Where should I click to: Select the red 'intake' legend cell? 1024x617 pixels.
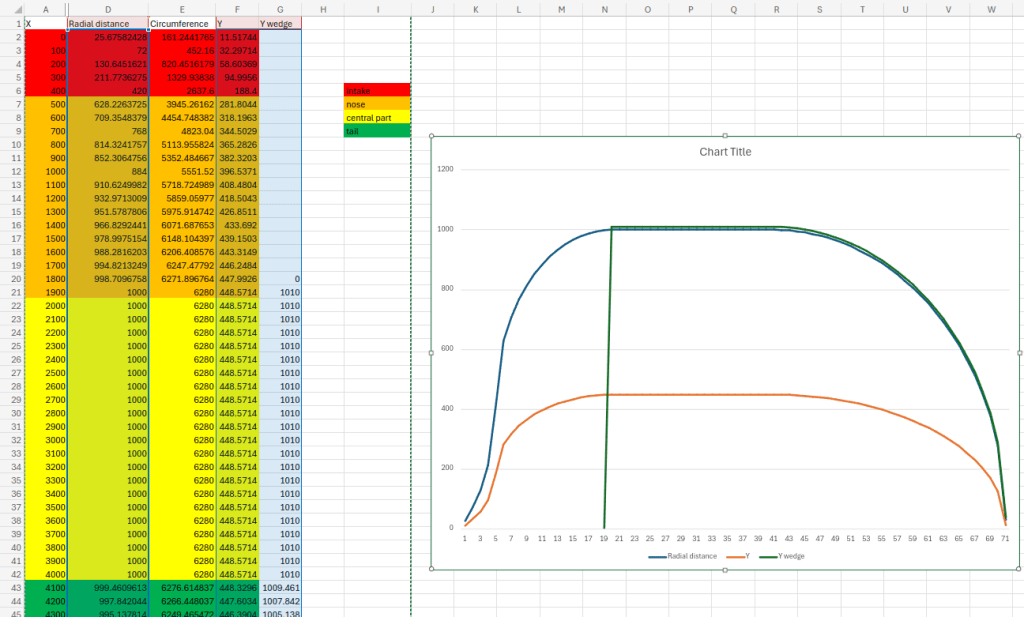(x=376, y=90)
